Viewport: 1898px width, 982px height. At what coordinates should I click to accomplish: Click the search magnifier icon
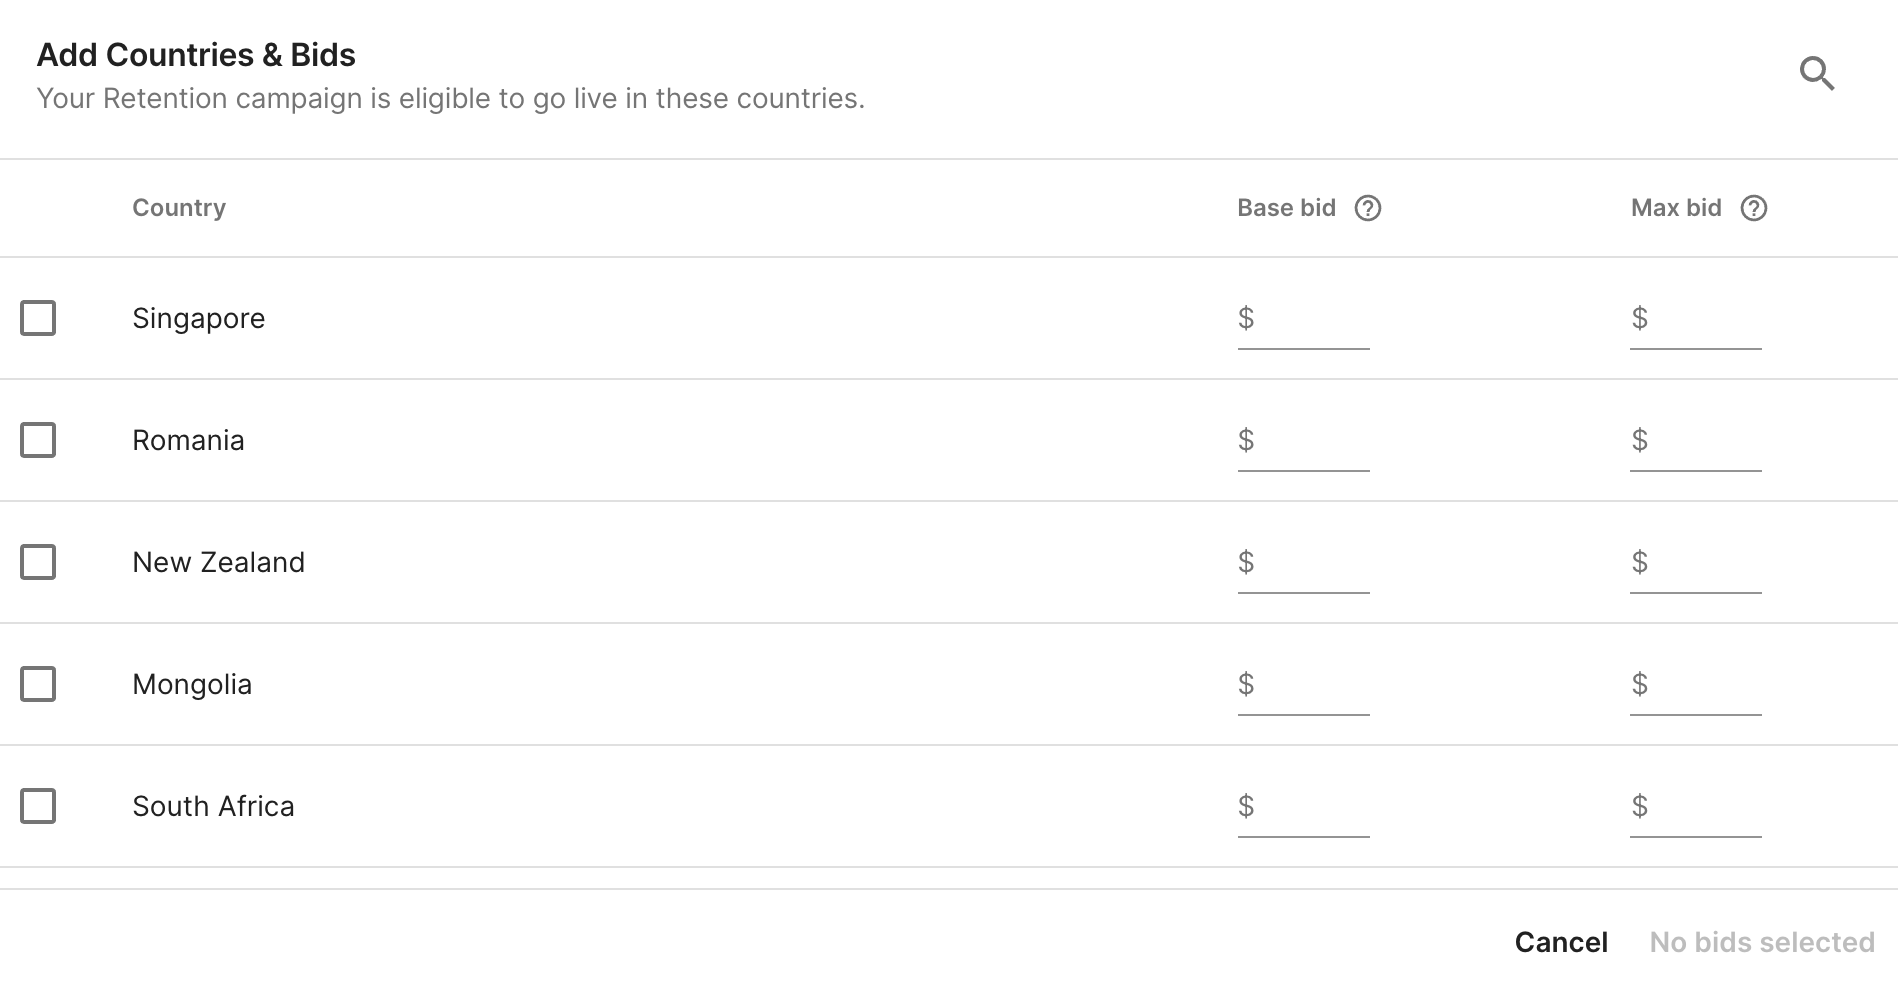pos(1816,73)
